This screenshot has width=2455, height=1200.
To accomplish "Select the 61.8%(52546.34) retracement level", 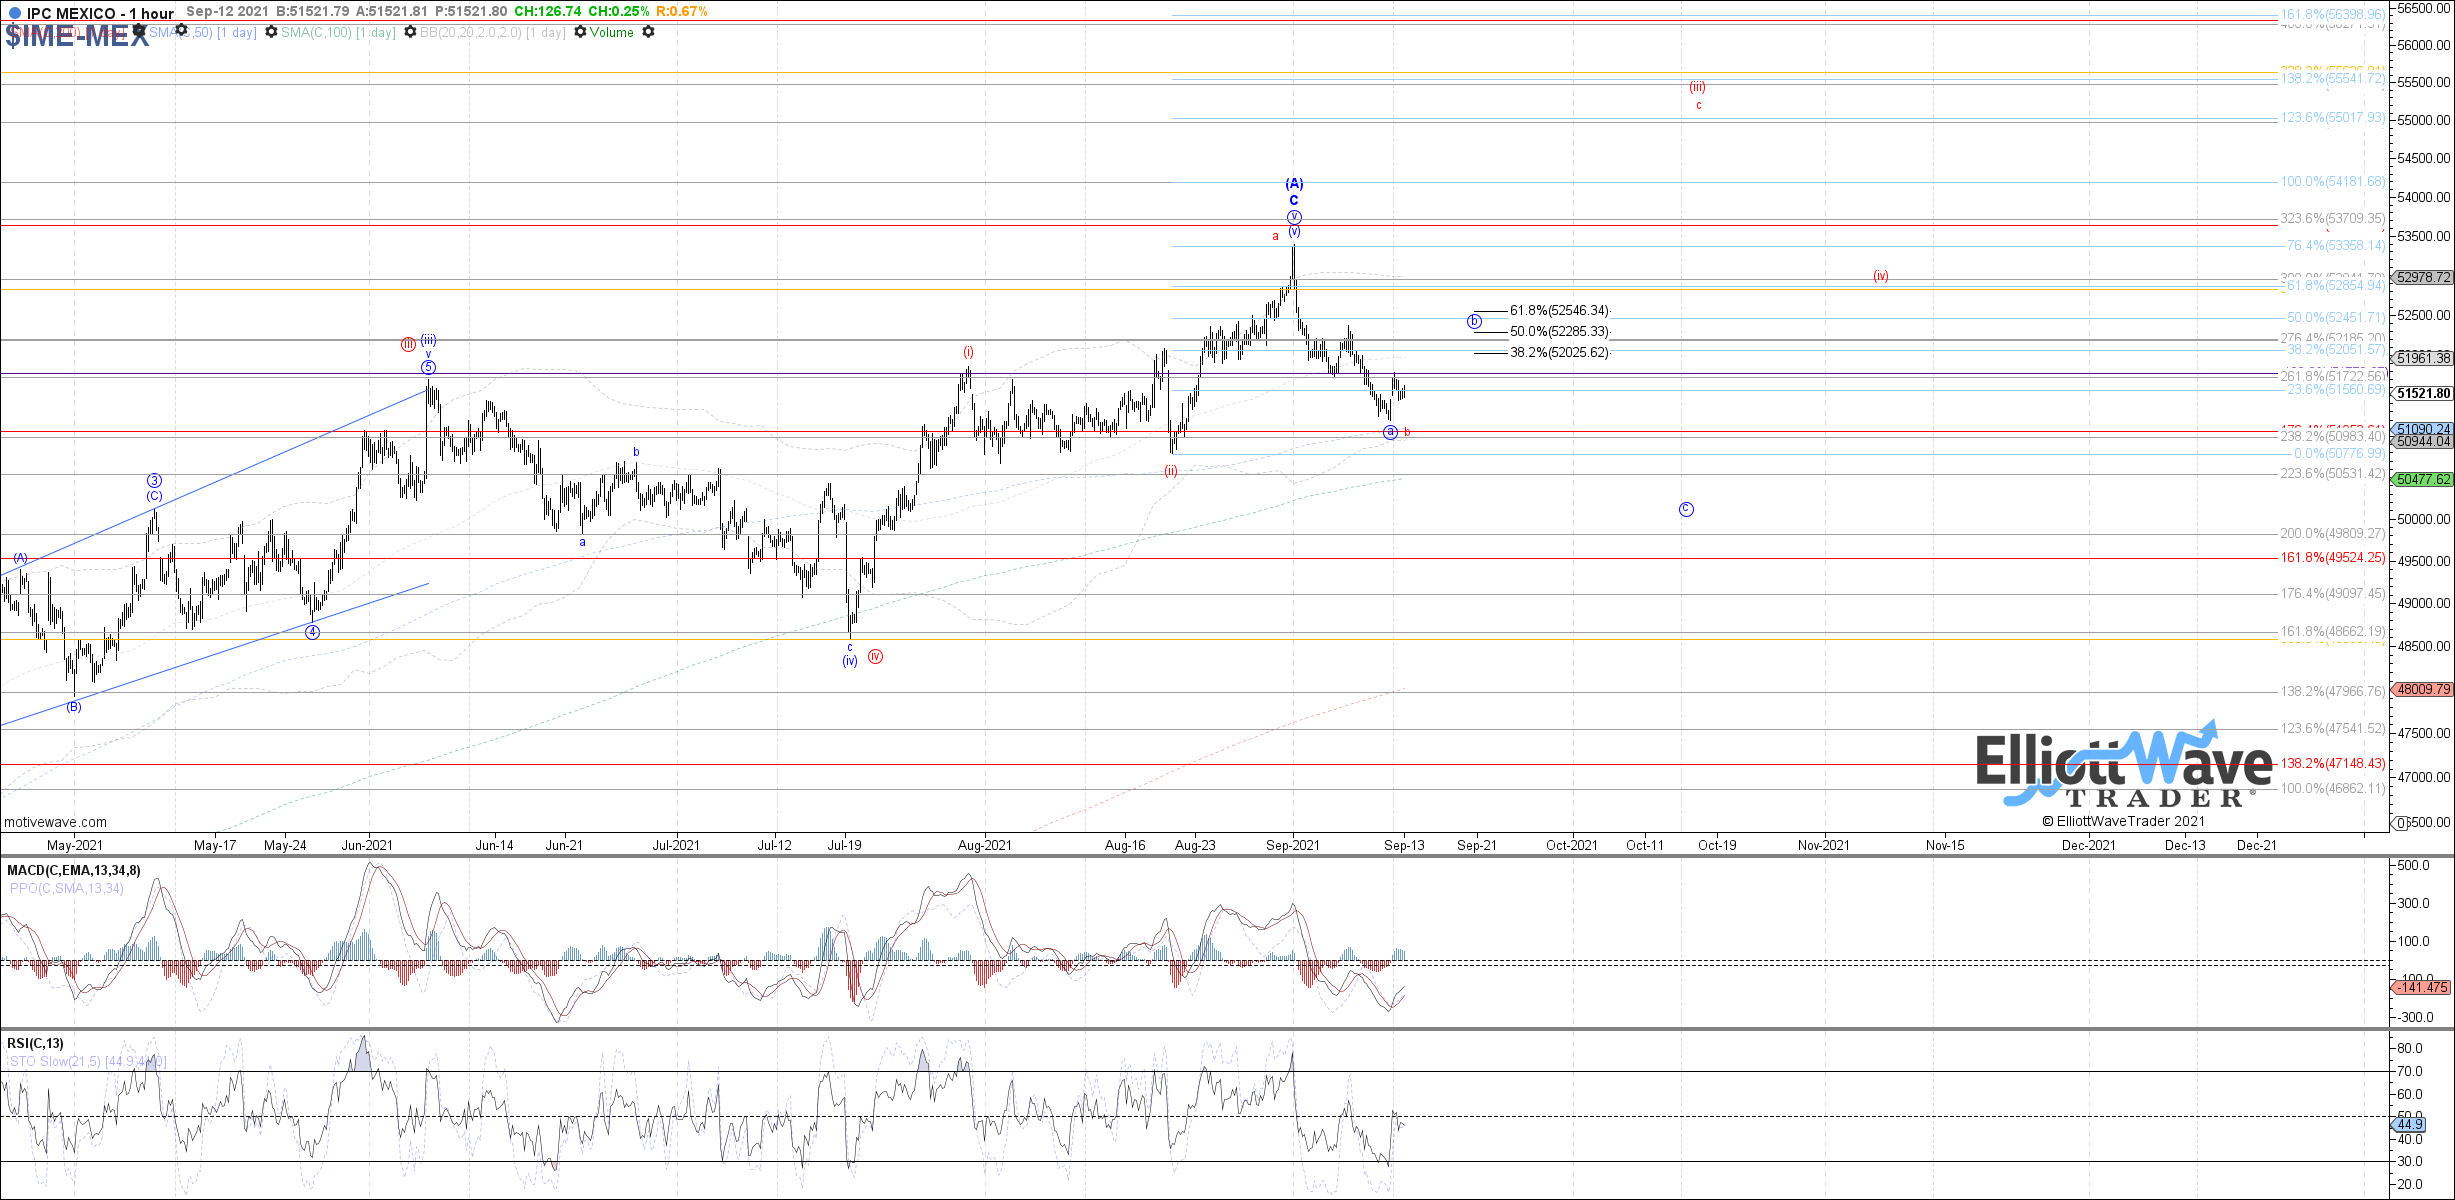I will pos(1559,311).
